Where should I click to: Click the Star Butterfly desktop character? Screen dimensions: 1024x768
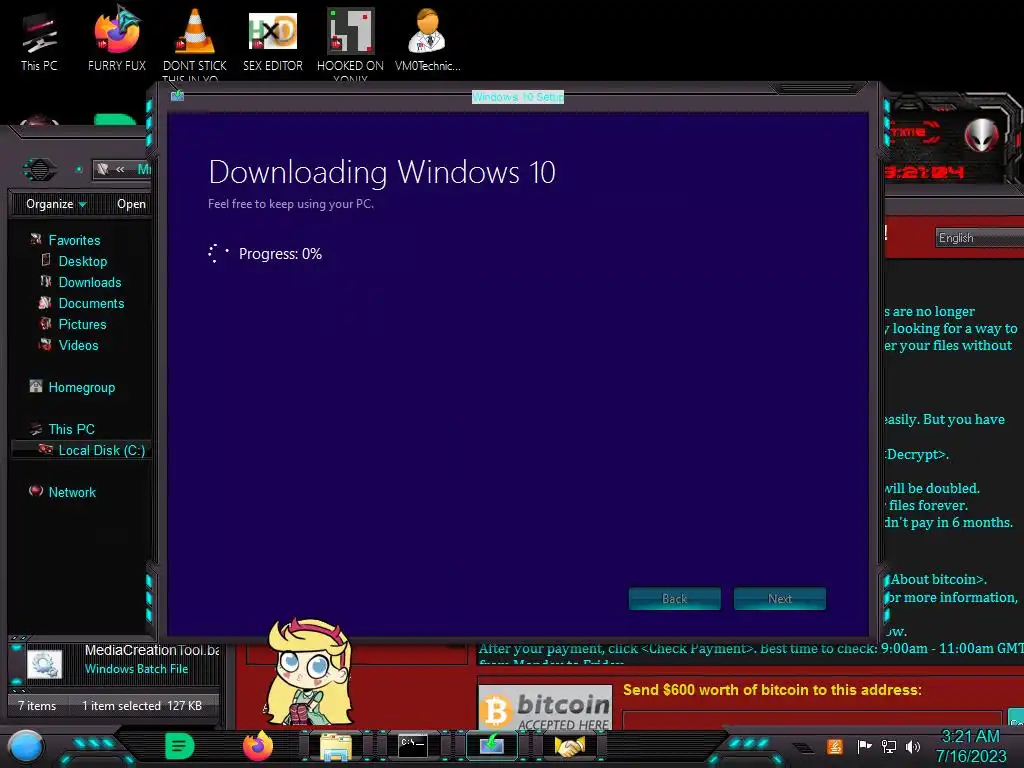pos(308,673)
